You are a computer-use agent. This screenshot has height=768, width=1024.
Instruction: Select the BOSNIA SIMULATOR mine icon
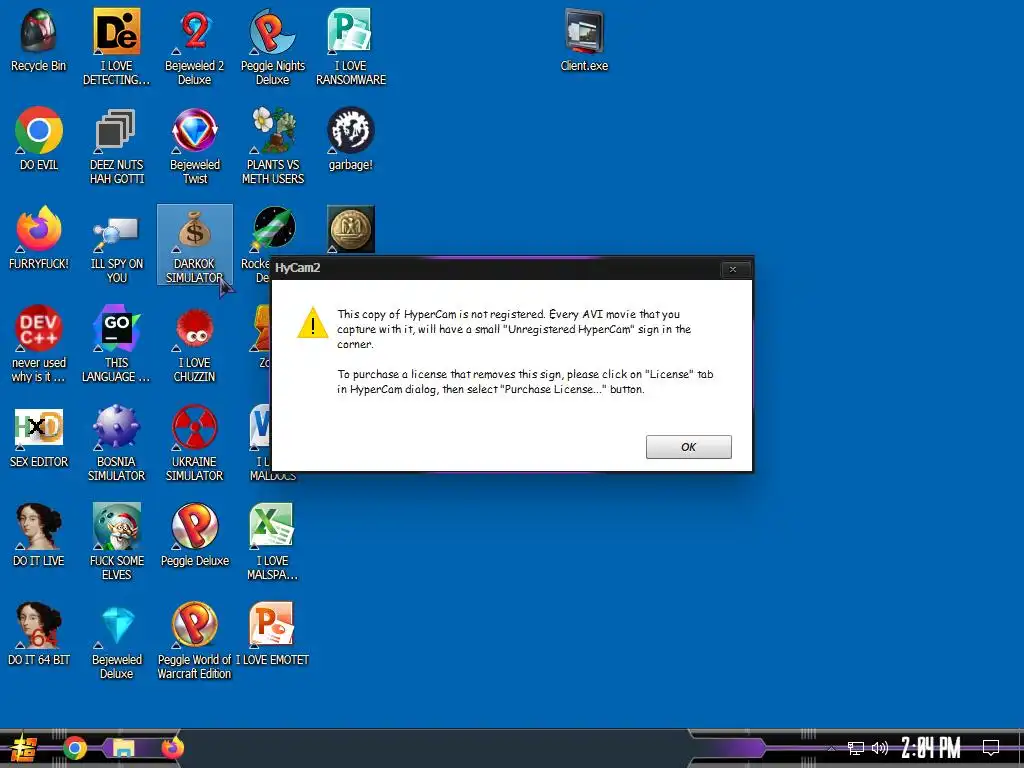tap(116, 443)
